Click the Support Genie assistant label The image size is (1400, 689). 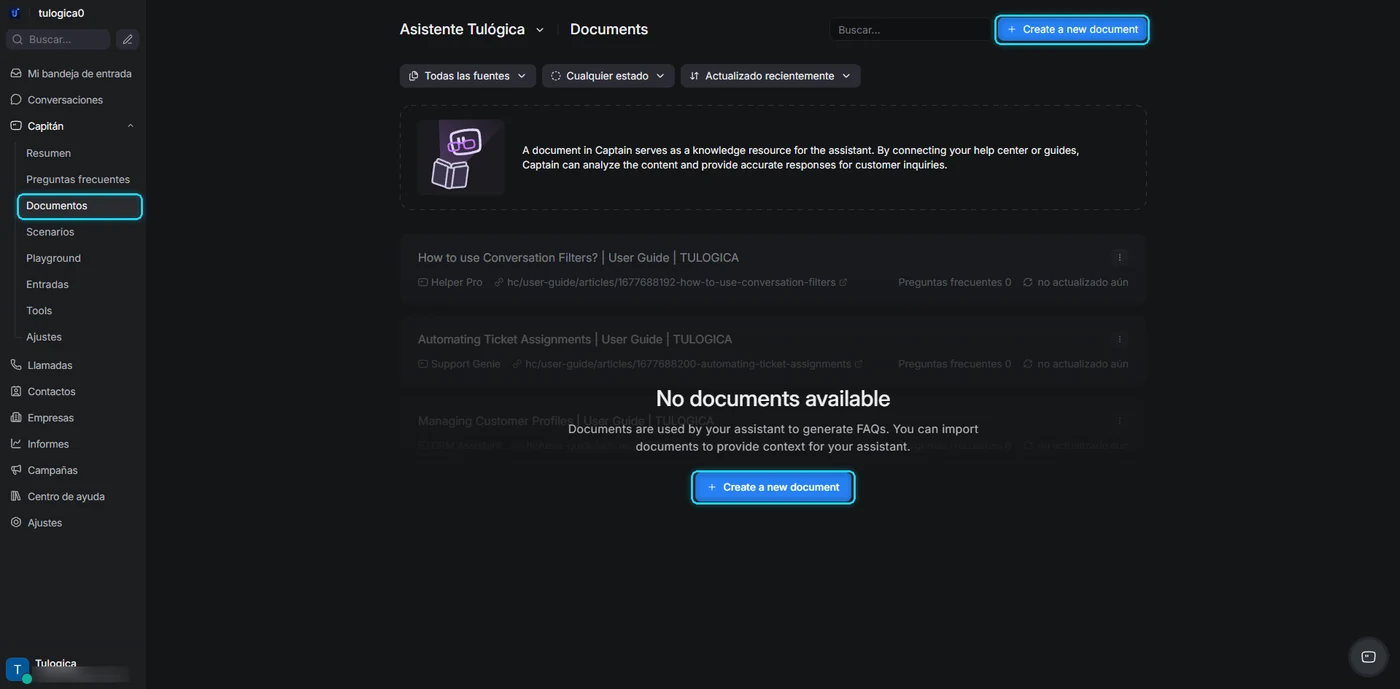(459, 364)
